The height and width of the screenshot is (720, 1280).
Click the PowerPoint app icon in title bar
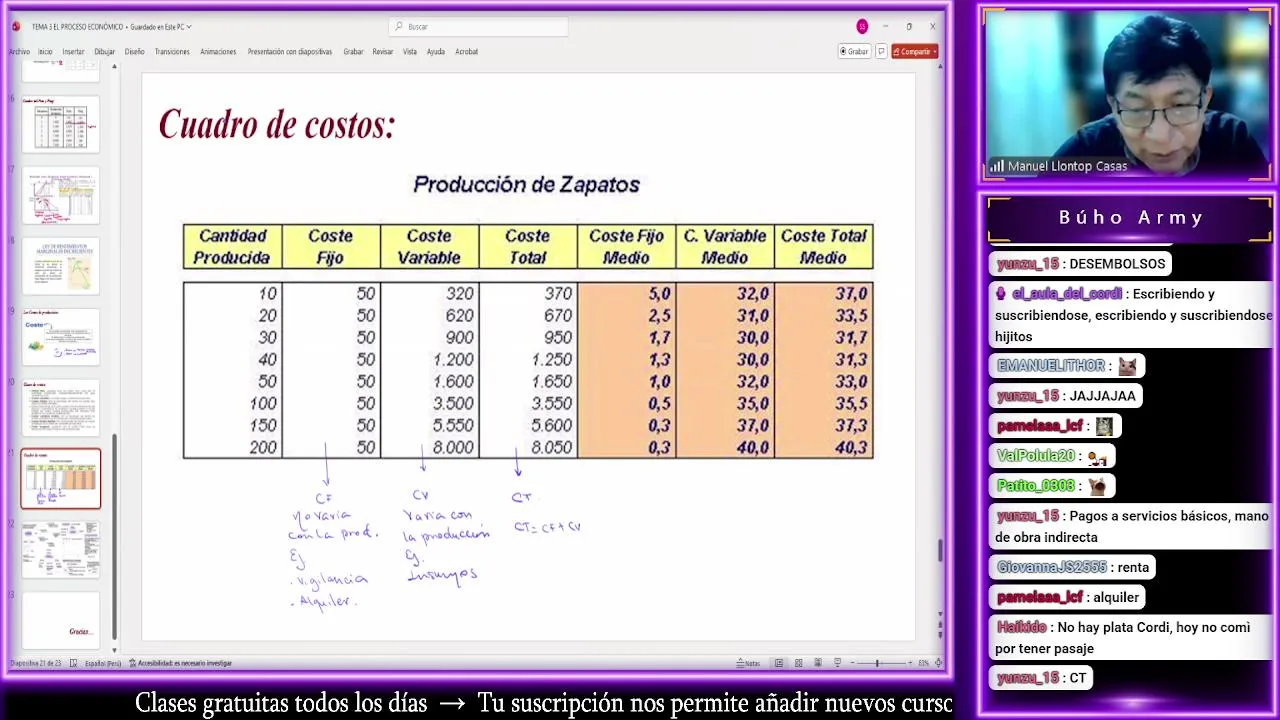pyautogui.click(x=15, y=27)
